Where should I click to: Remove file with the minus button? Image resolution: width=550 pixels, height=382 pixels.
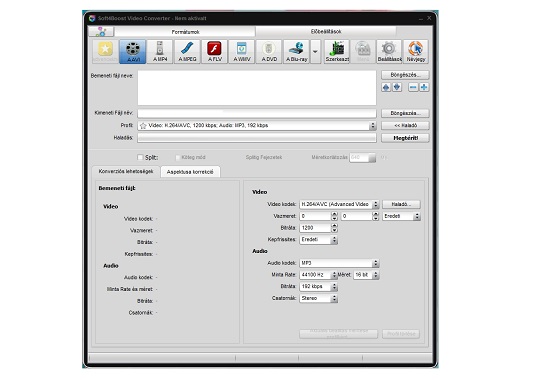(414, 87)
